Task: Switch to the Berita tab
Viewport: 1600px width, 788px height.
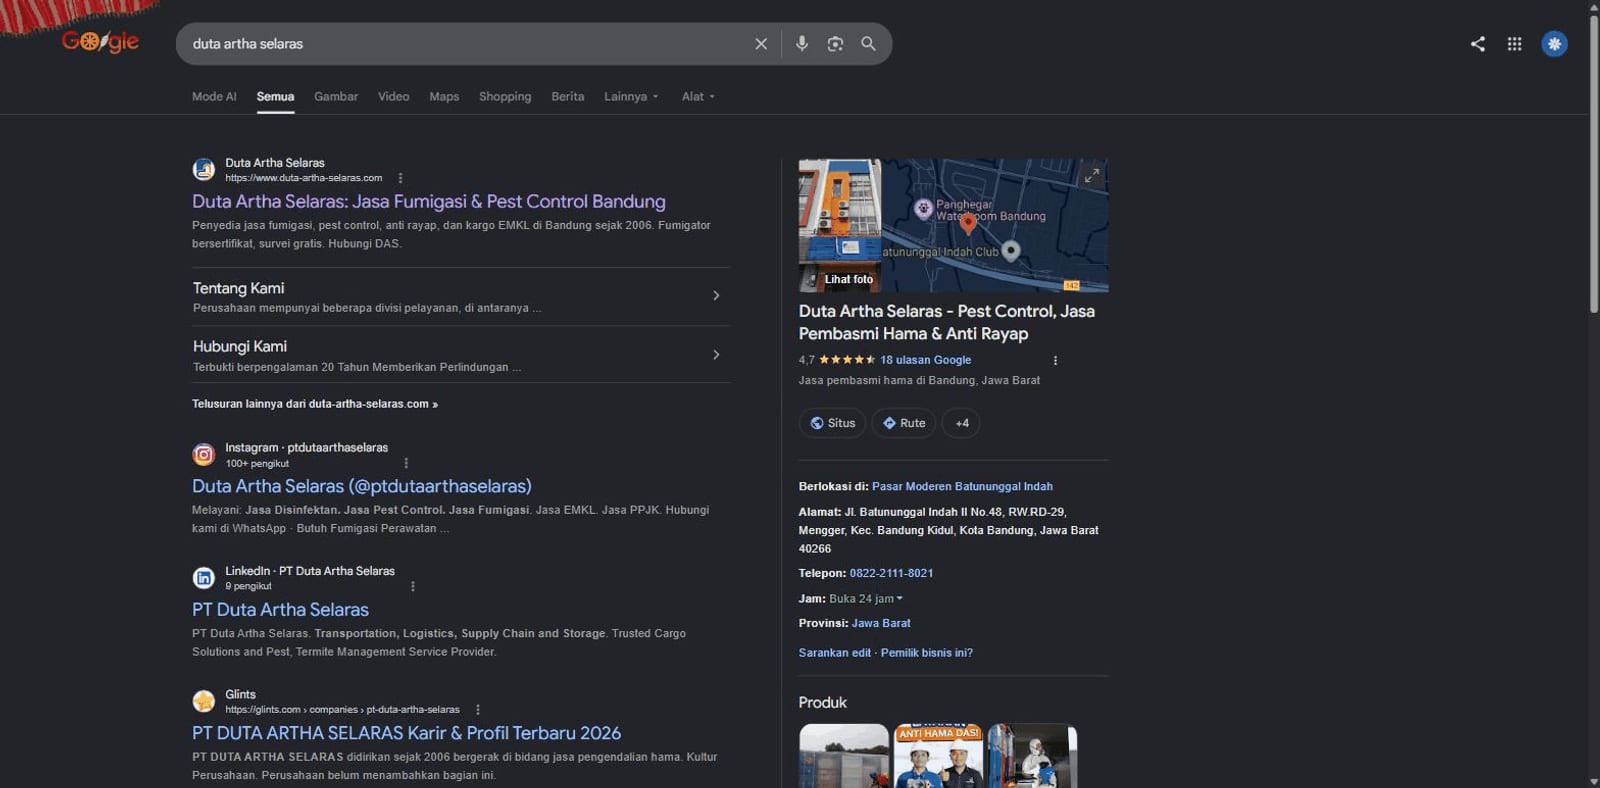Action: pos(567,97)
